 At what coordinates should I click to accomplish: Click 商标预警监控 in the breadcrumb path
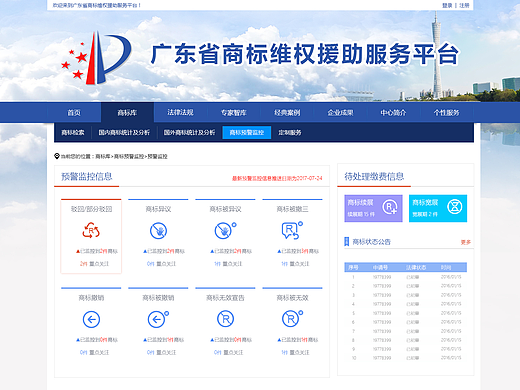(x=129, y=156)
